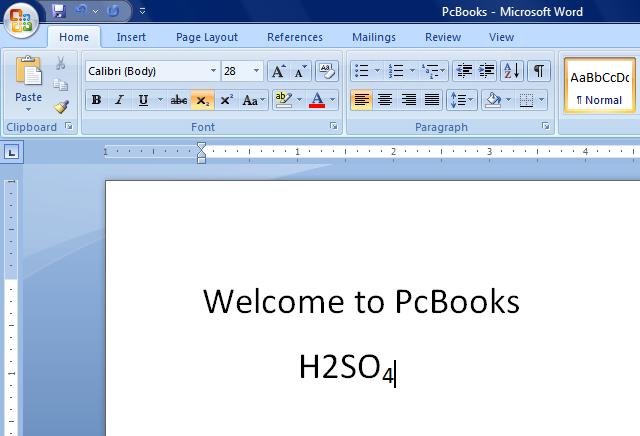
Task: Open the Review tab
Action: (x=443, y=37)
